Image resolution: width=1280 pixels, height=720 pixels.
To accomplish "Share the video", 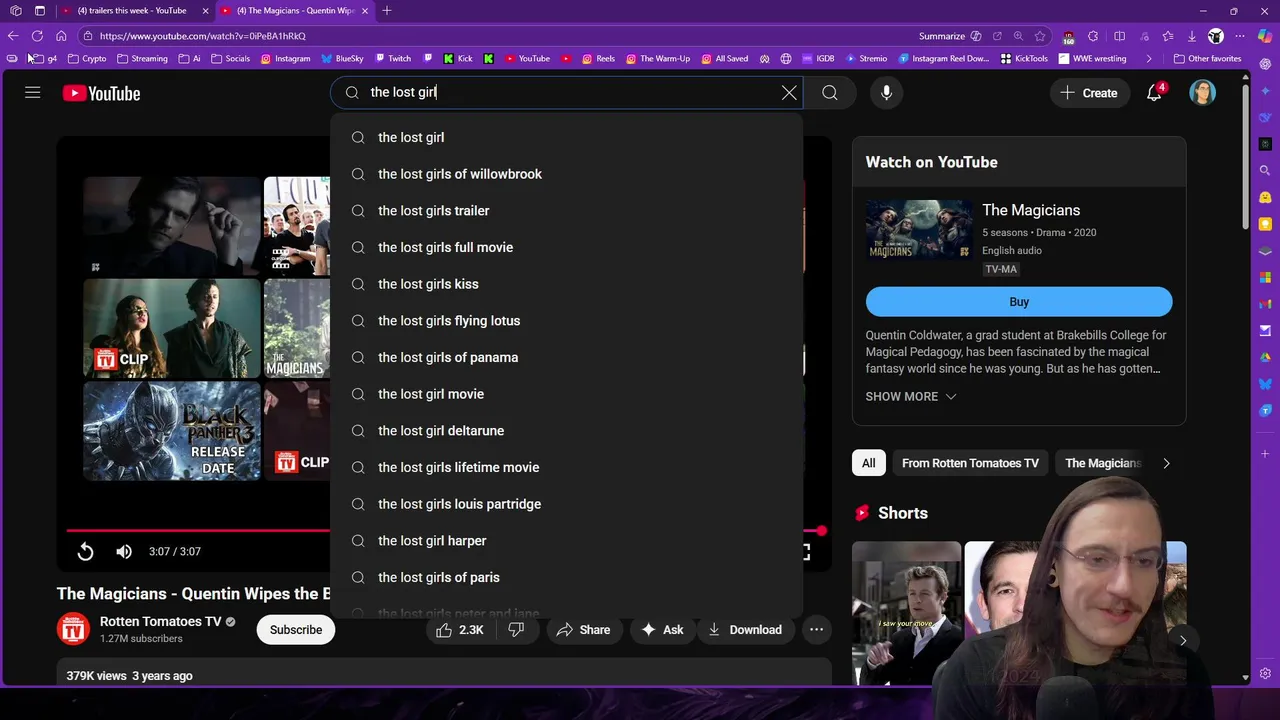I will tap(583, 629).
